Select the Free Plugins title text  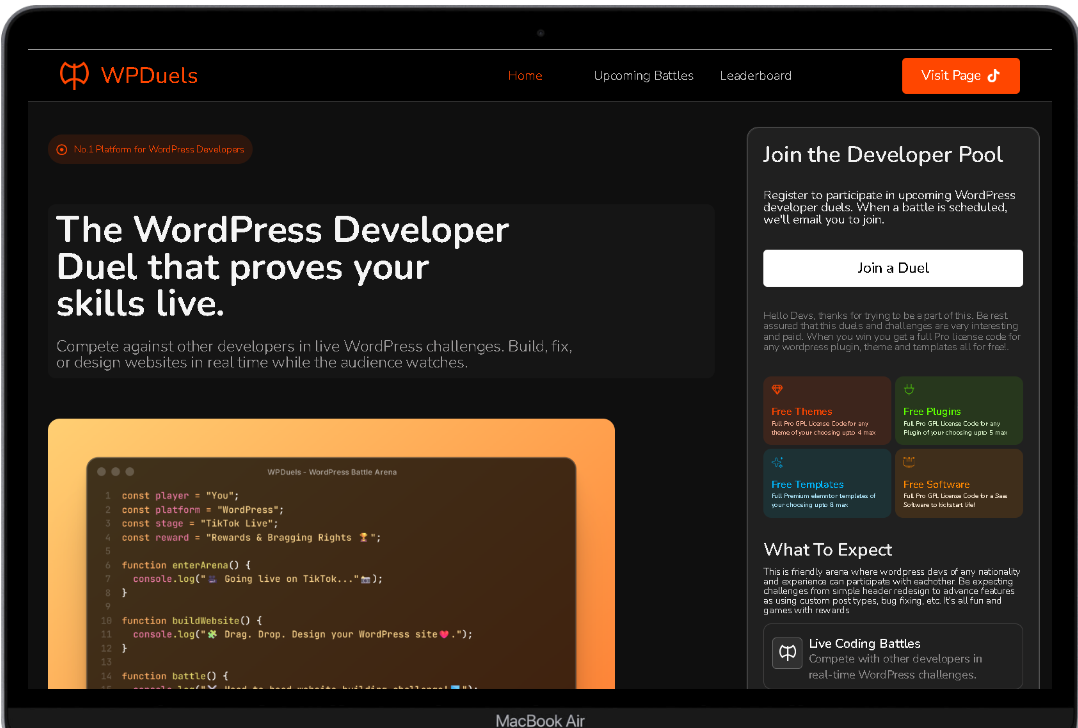[931, 412]
